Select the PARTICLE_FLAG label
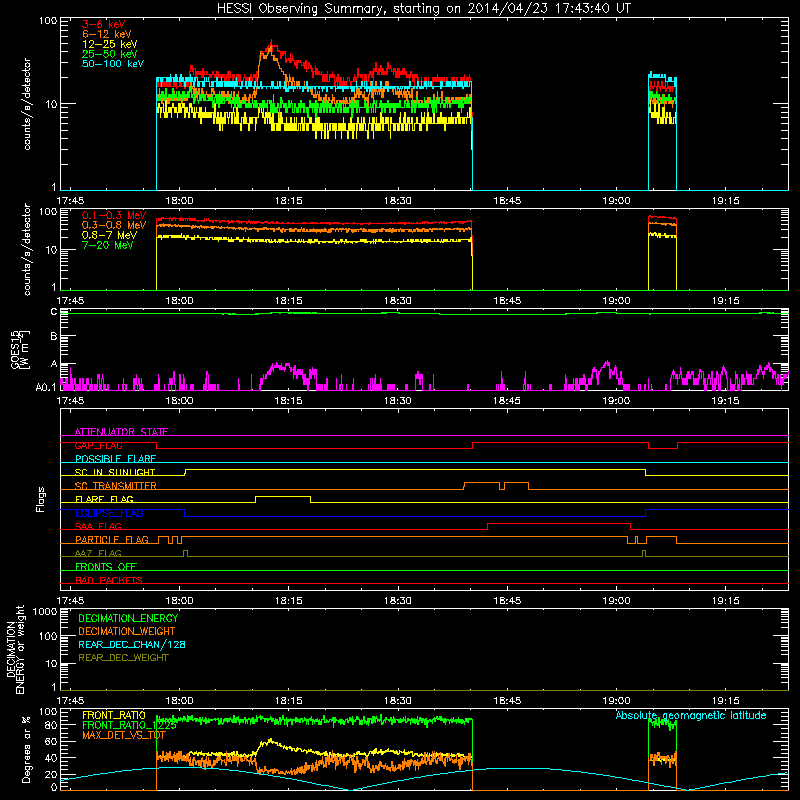 click(x=112, y=540)
